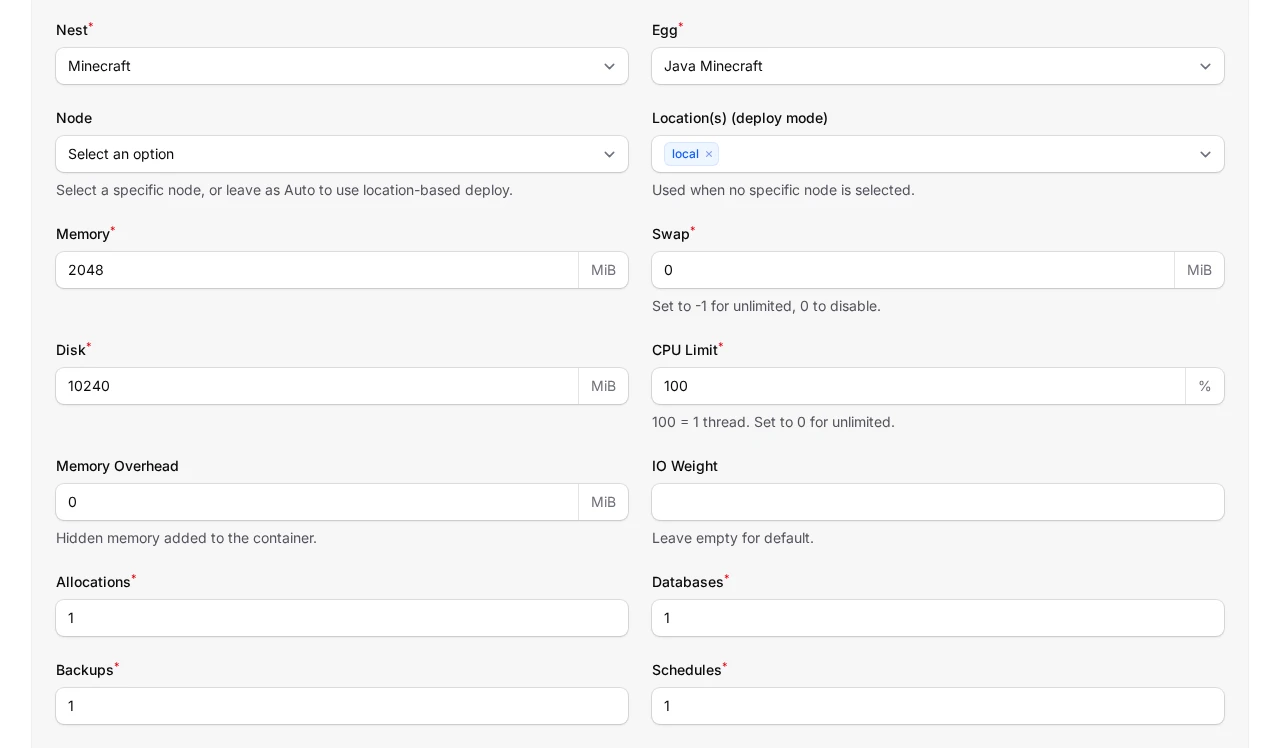Expand the Node 'Select an option' dropdown

click(x=342, y=154)
